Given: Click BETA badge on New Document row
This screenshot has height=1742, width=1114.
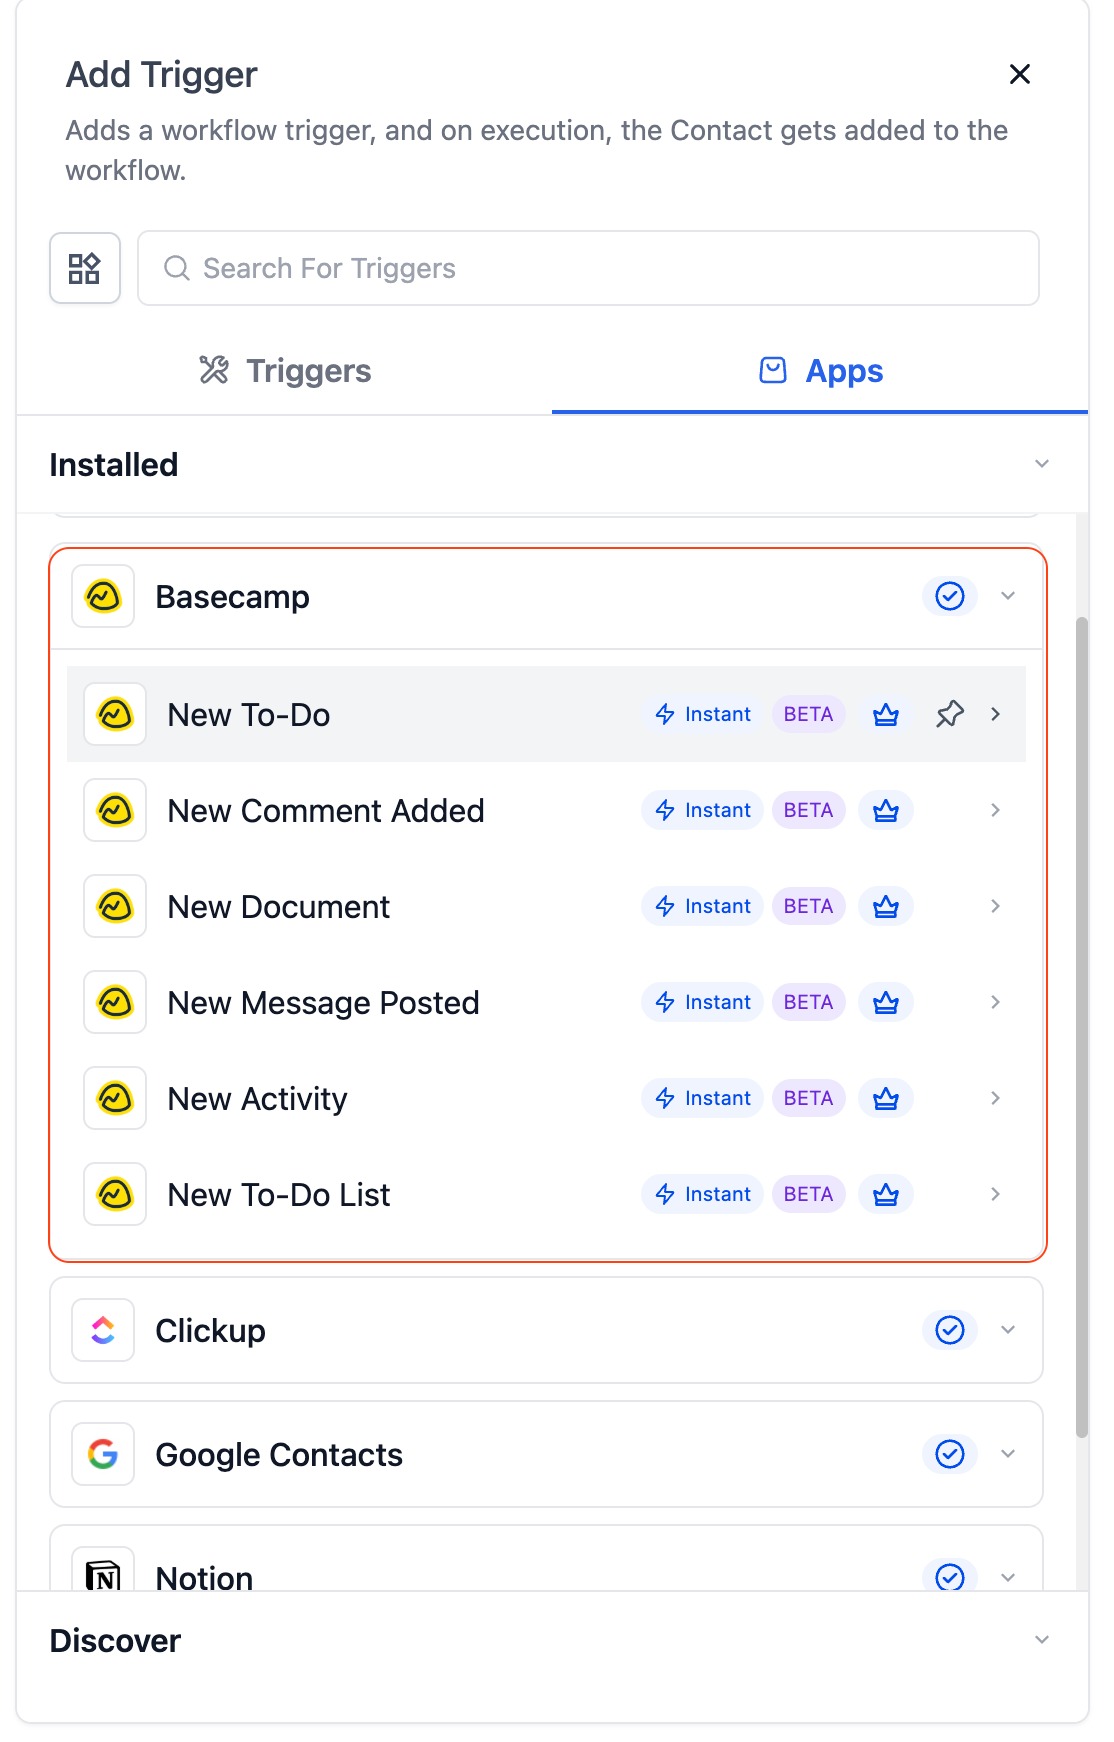Looking at the screenshot, I should coord(808,906).
